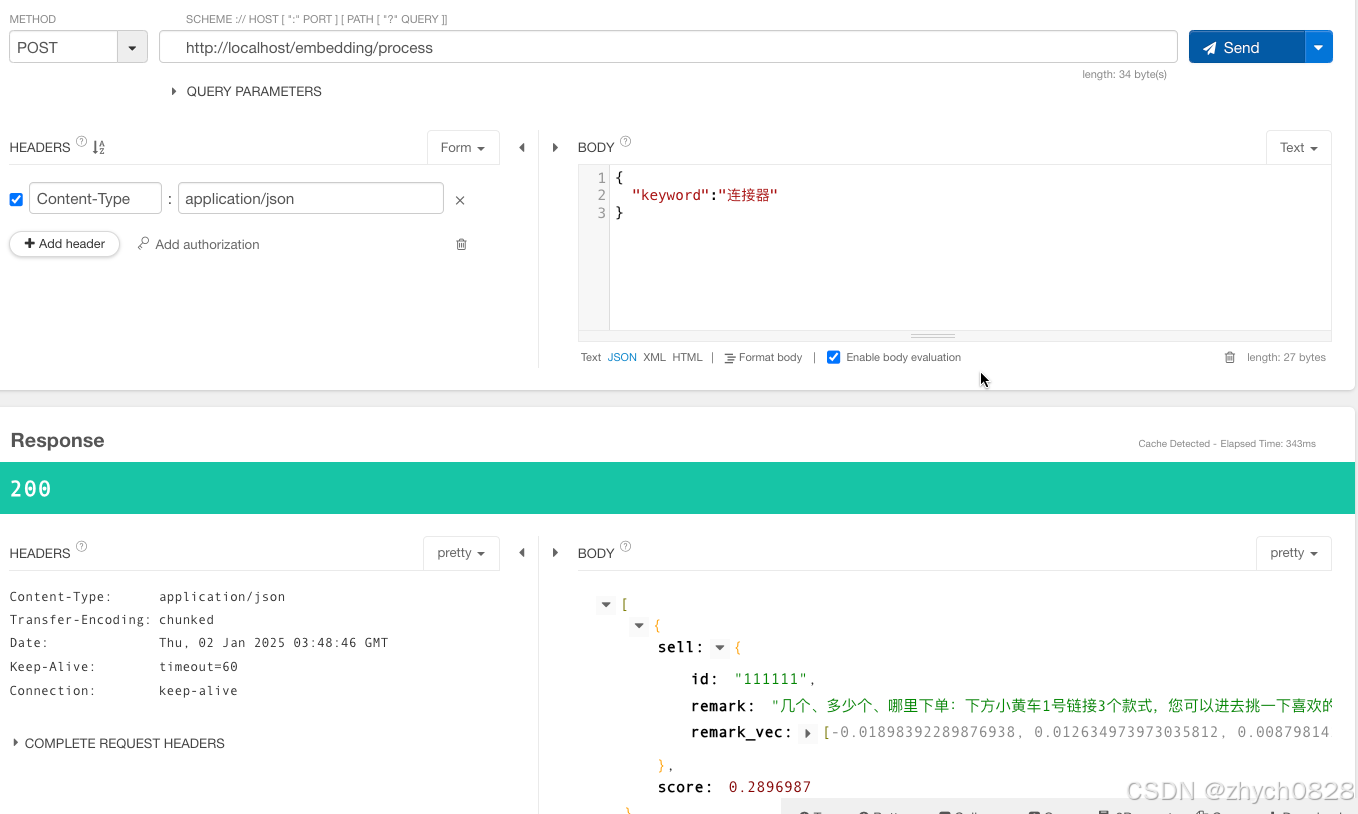Open request BODY help icon
Viewport: 1358px width, 814px height.
(x=625, y=142)
